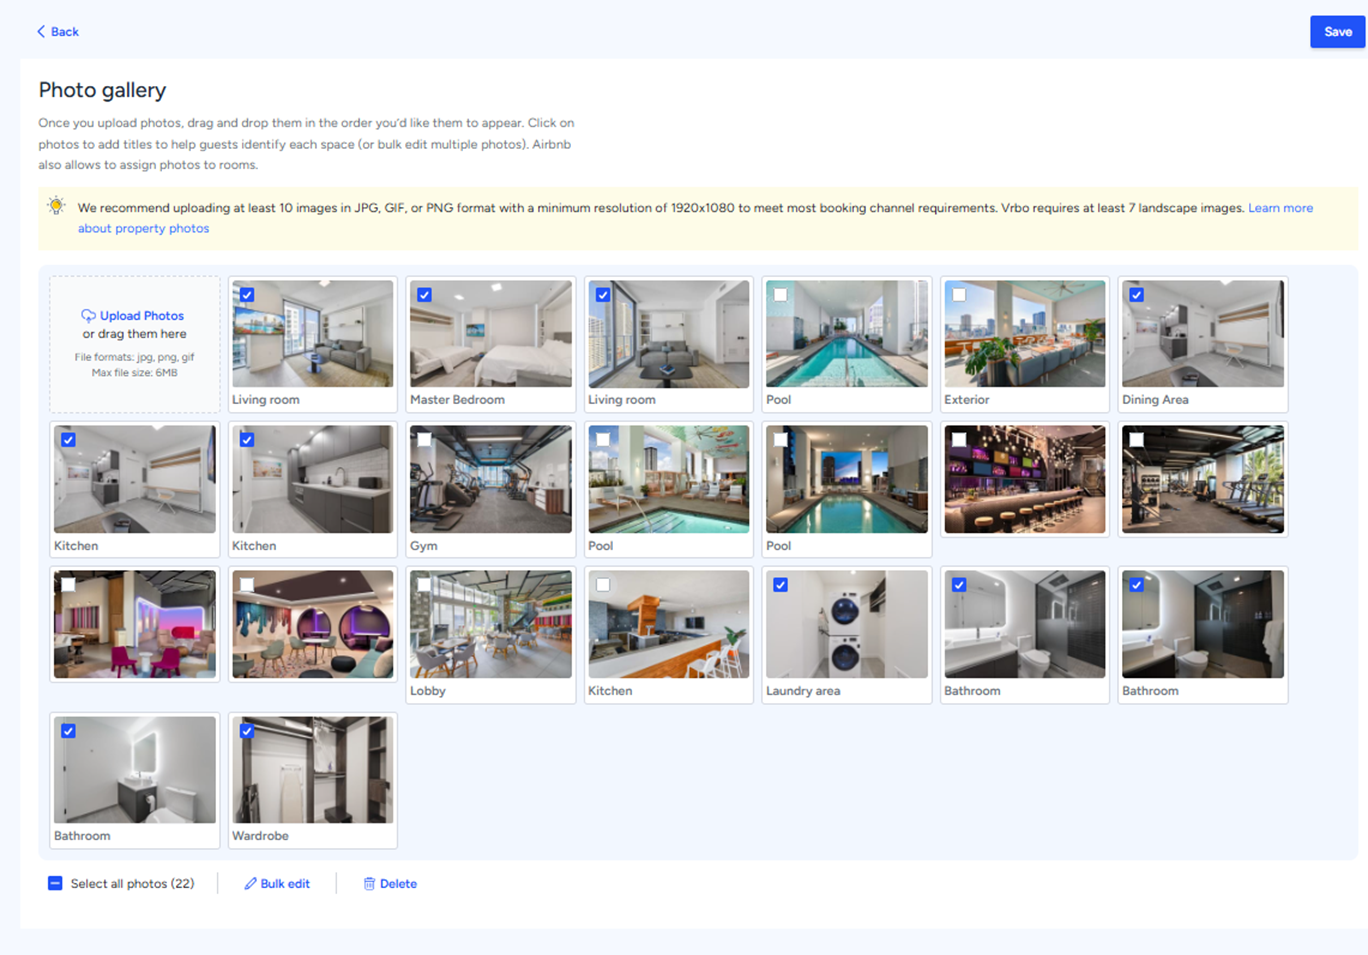Open the unlabeled purple circular booths photo
The width and height of the screenshot is (1368, 955).
[x=313, y=624]
